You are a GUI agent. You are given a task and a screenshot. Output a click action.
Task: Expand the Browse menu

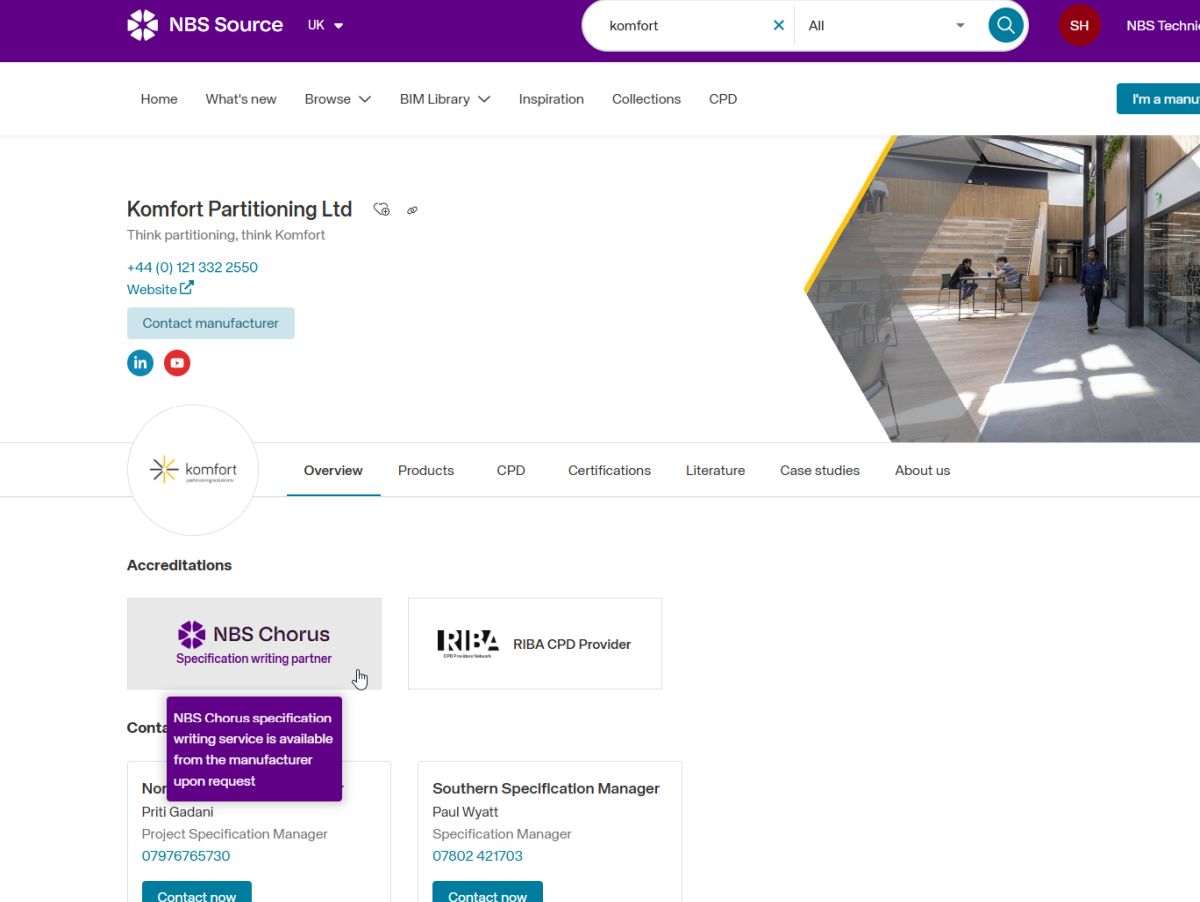338,99
